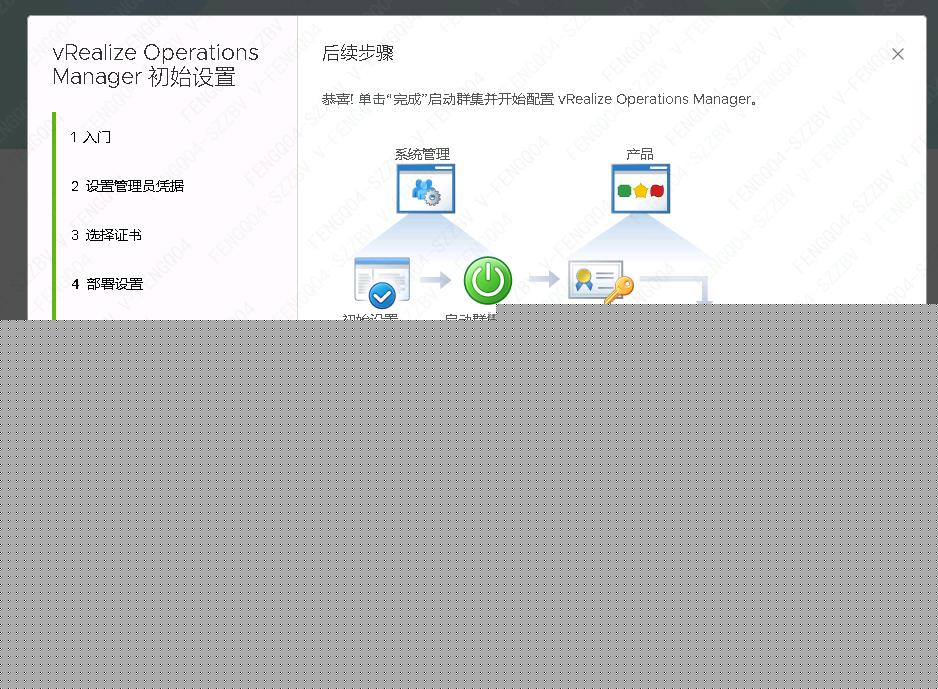
Task: Click the green power start-cluster icon
Action: [488, 281]
